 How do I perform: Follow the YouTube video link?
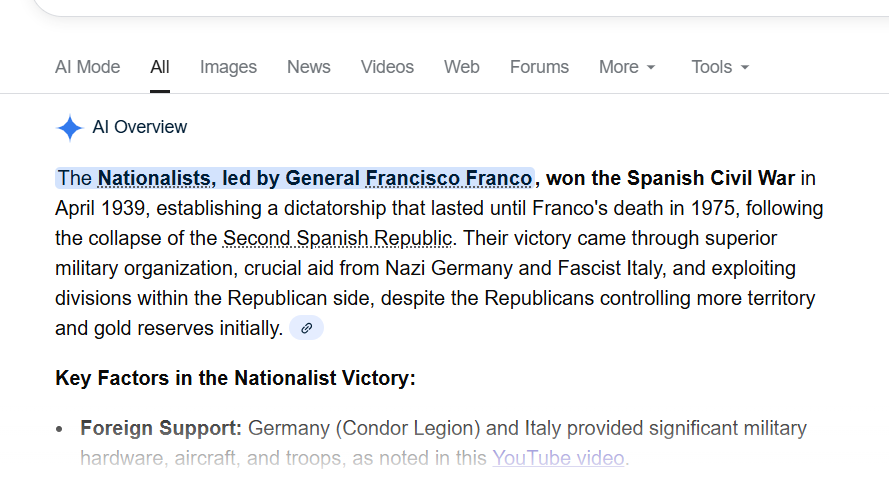click(x=558, y=459)
